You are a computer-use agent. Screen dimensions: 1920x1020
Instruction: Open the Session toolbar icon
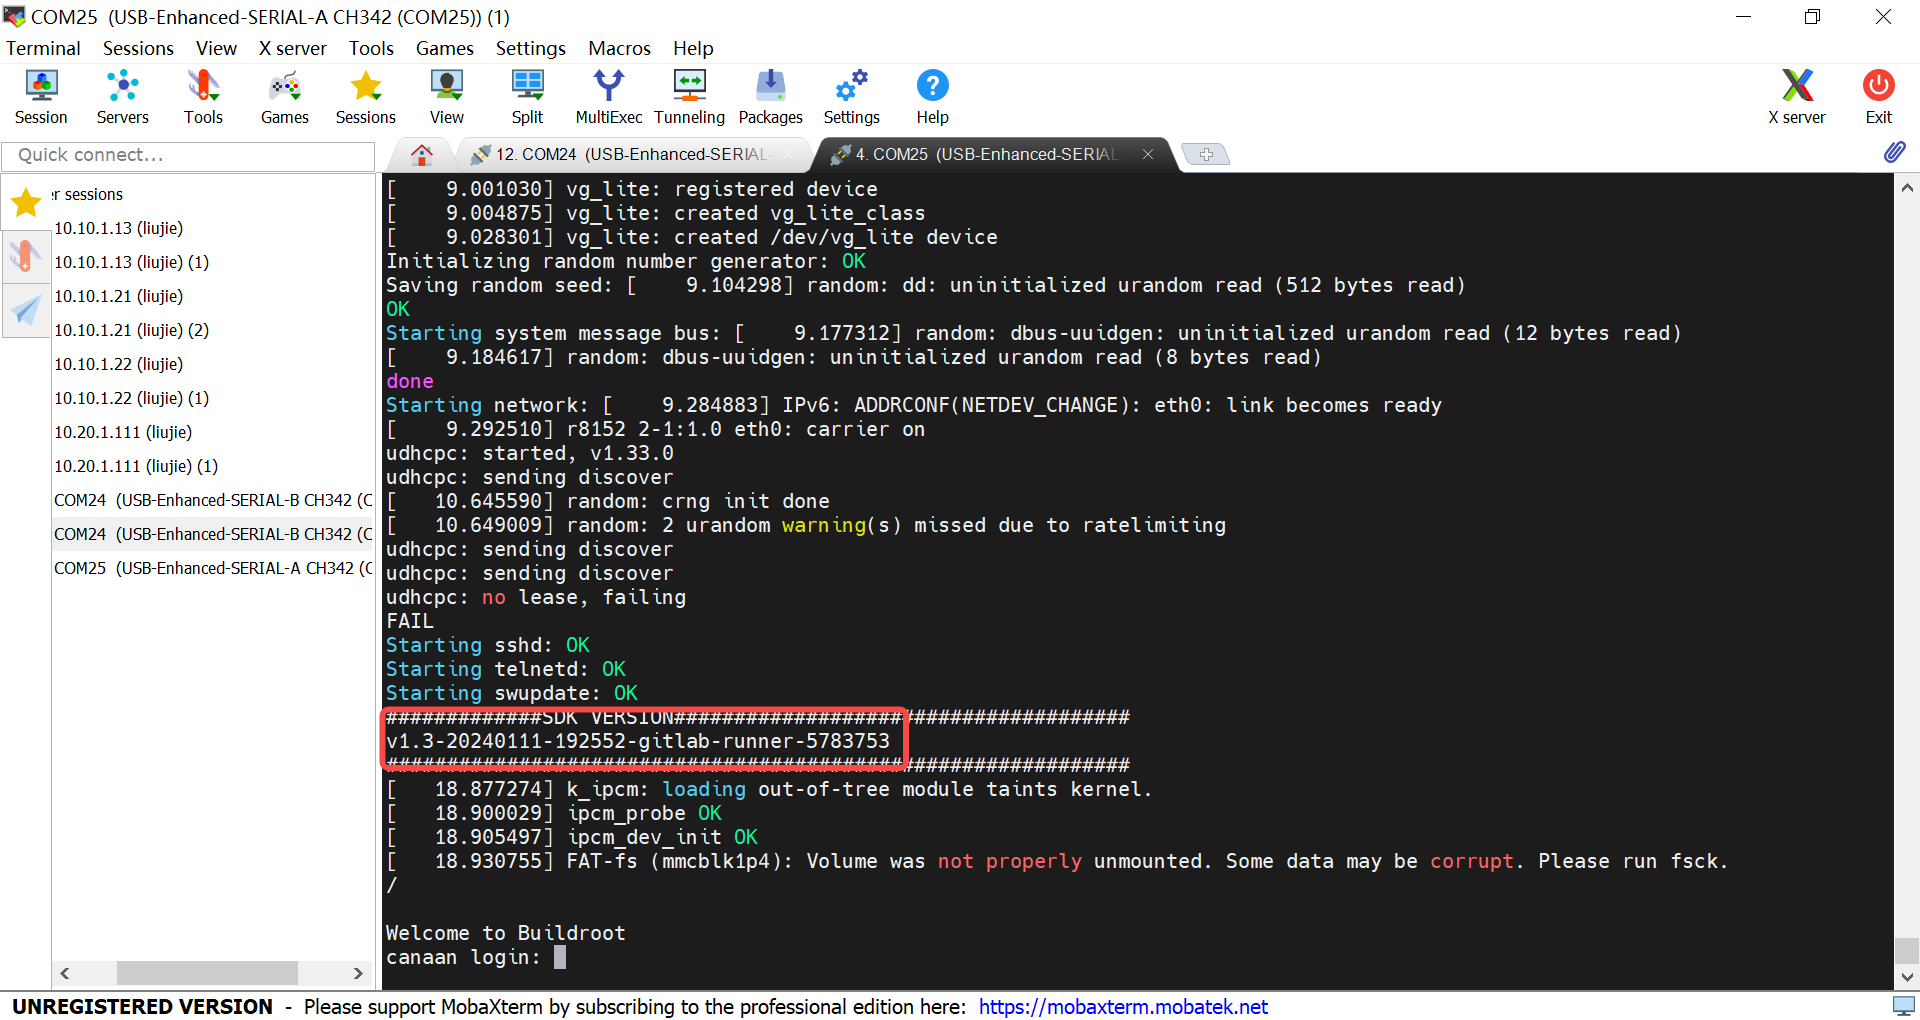click(41, 97)
